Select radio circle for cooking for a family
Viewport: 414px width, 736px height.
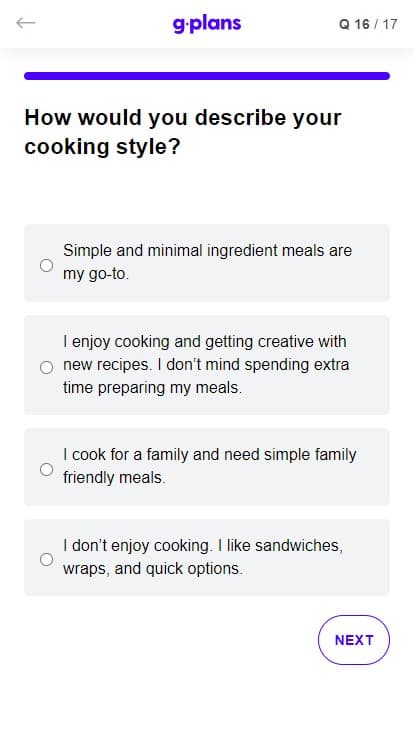tap(46, 469)
